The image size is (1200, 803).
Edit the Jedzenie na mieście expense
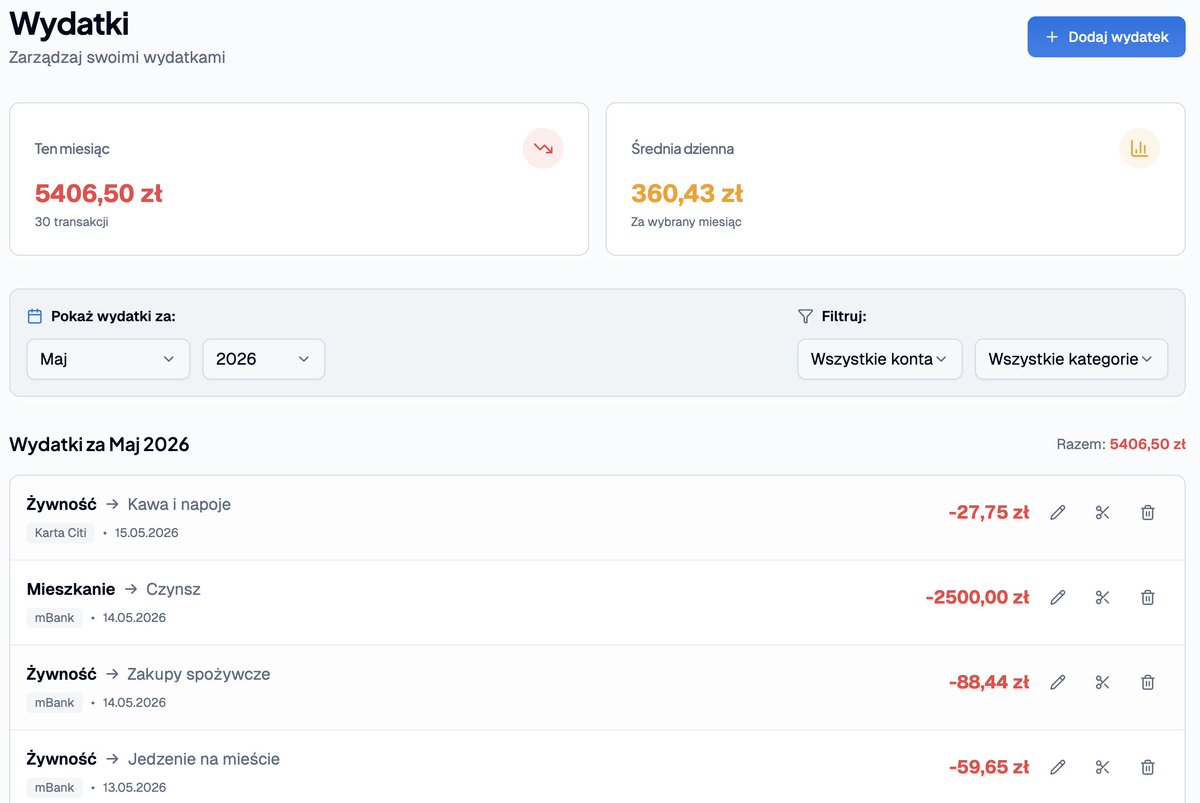point(1058,767)
